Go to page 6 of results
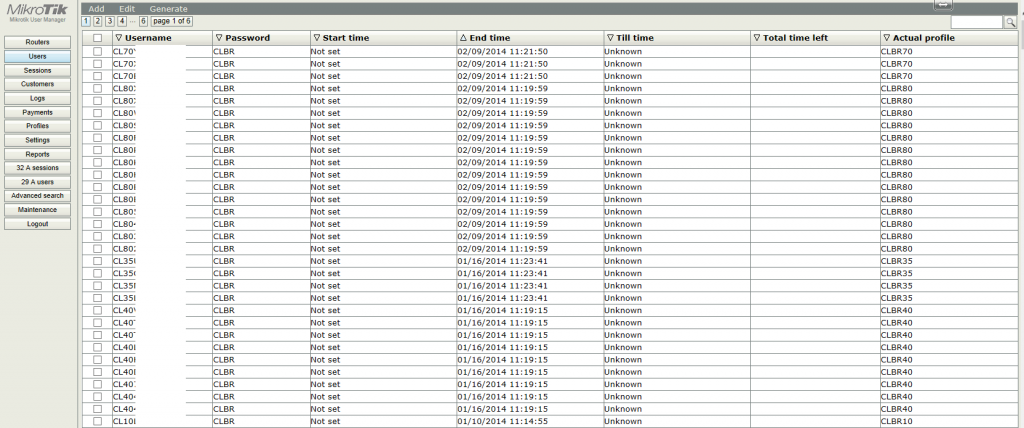Image resolution: width=1024 pixels, height=428 pixels. (x=143, y=21)
